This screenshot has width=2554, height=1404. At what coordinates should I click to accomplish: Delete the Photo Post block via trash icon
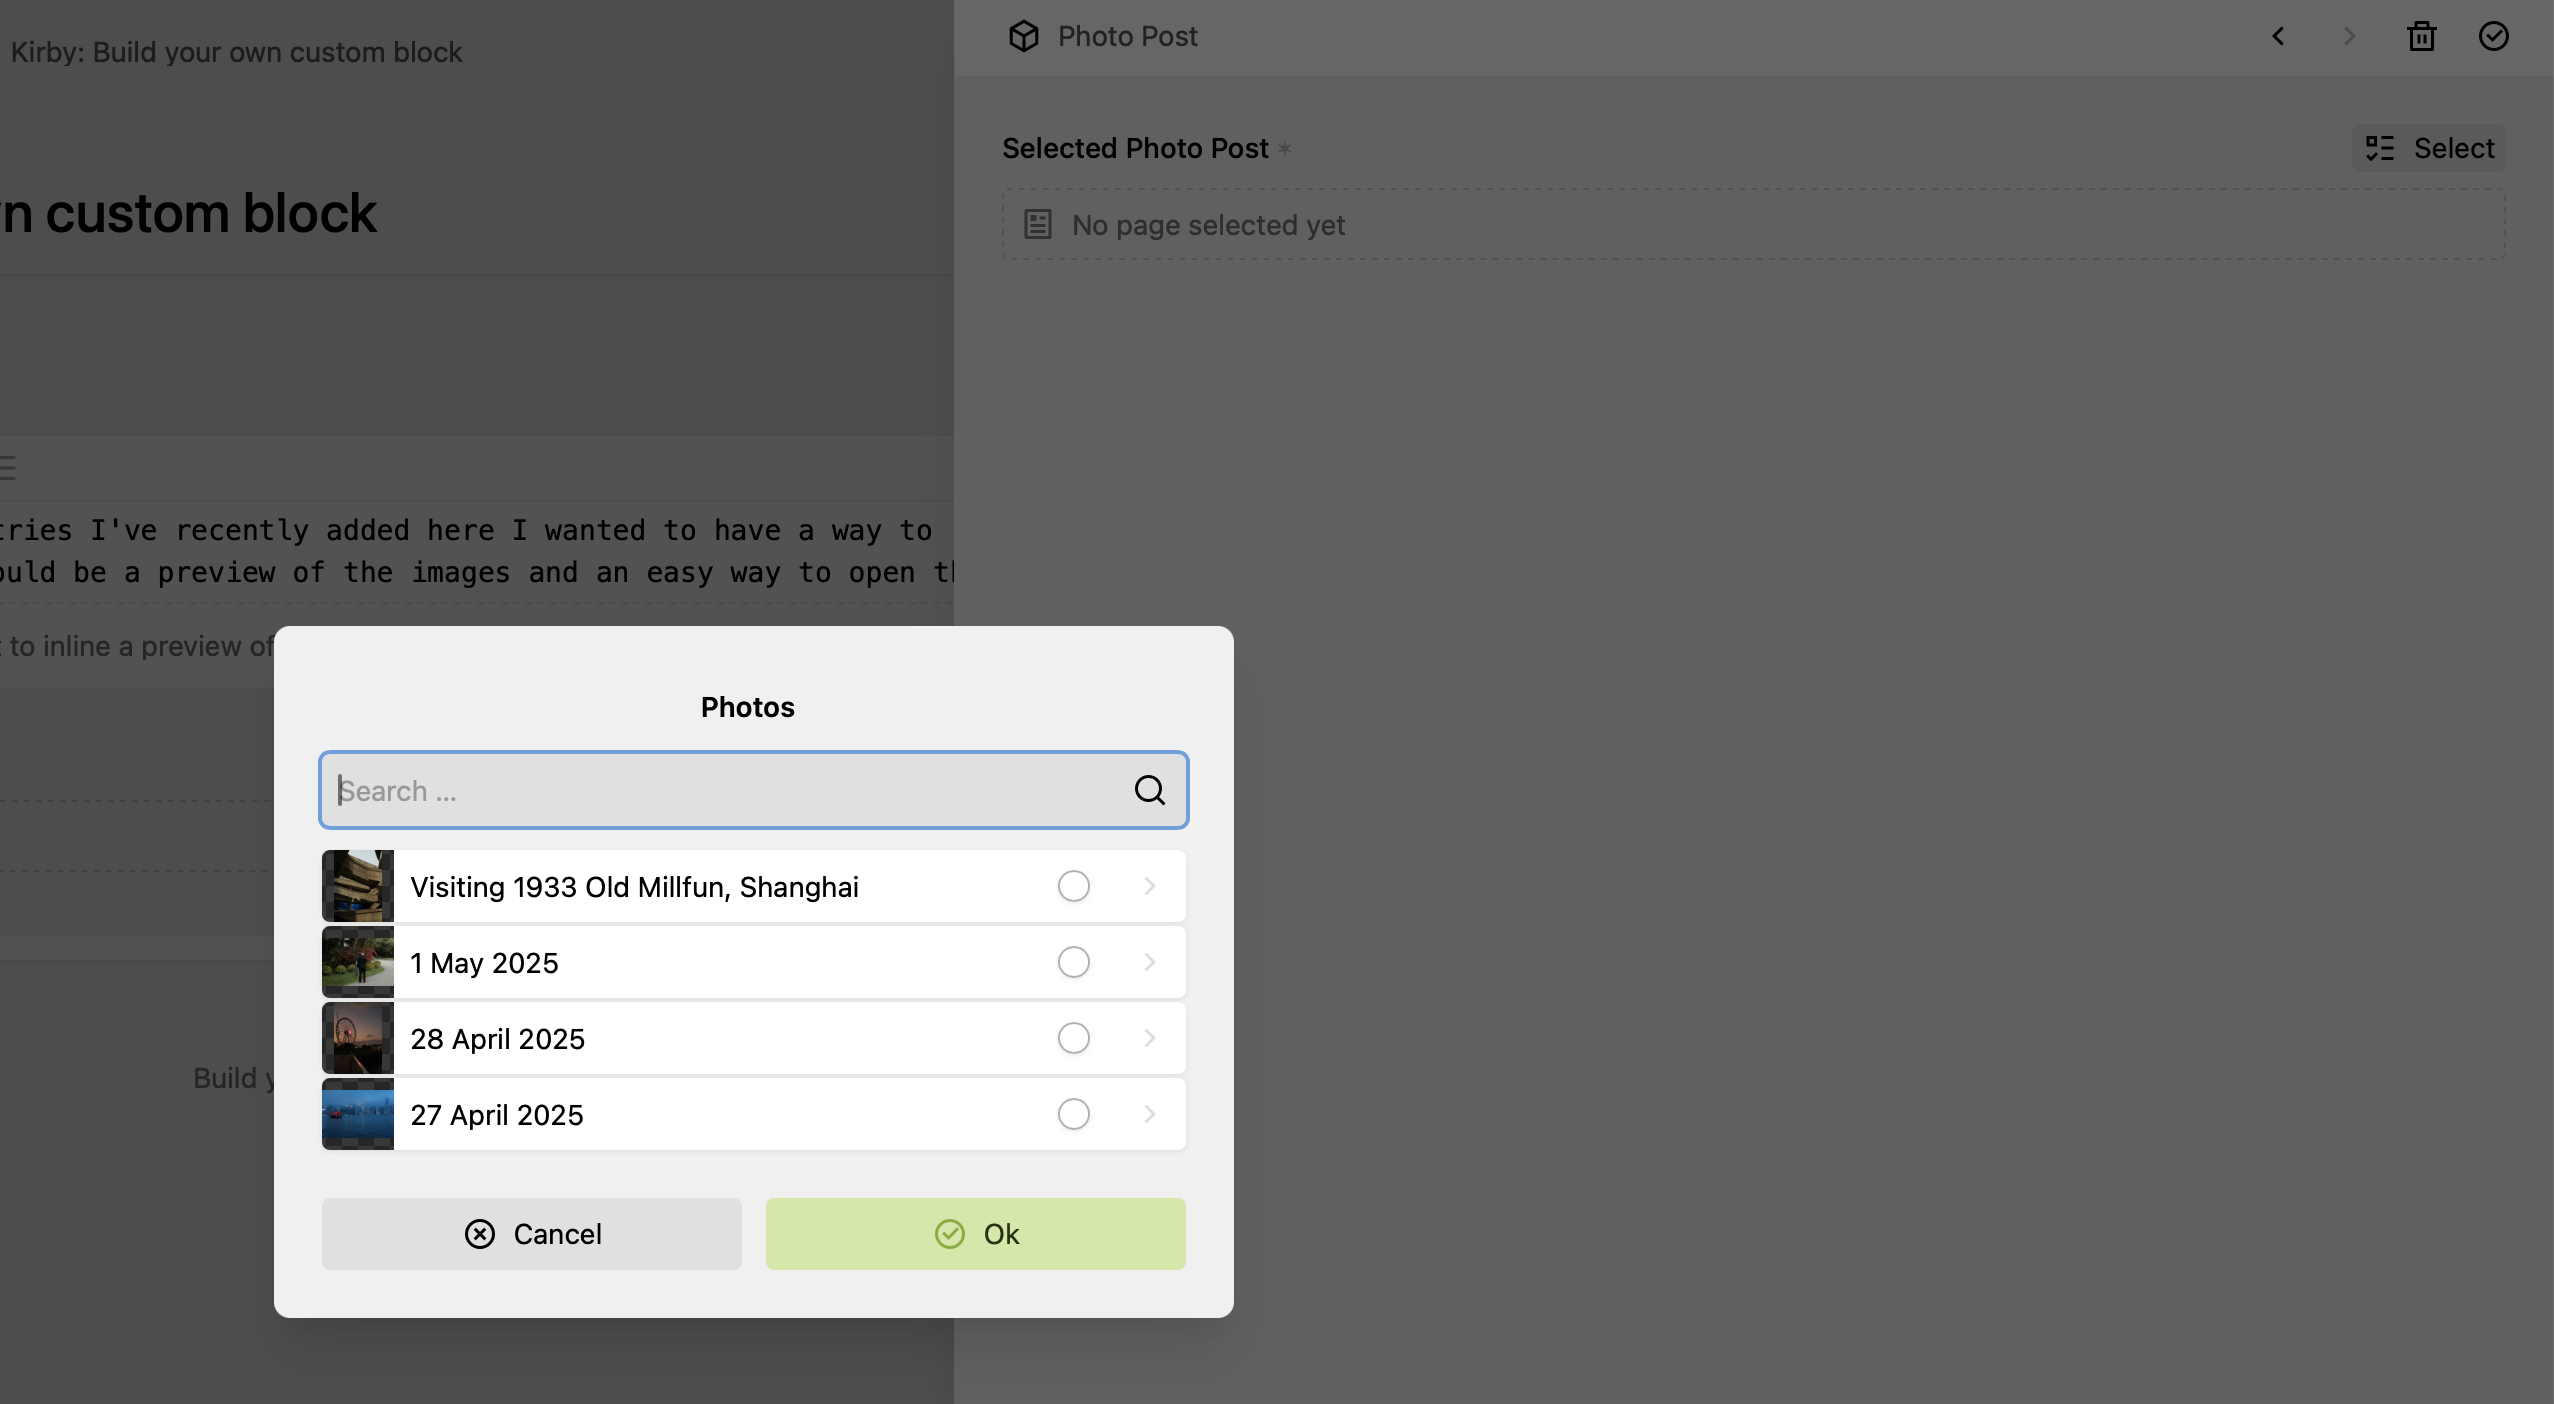(2421, 36)
